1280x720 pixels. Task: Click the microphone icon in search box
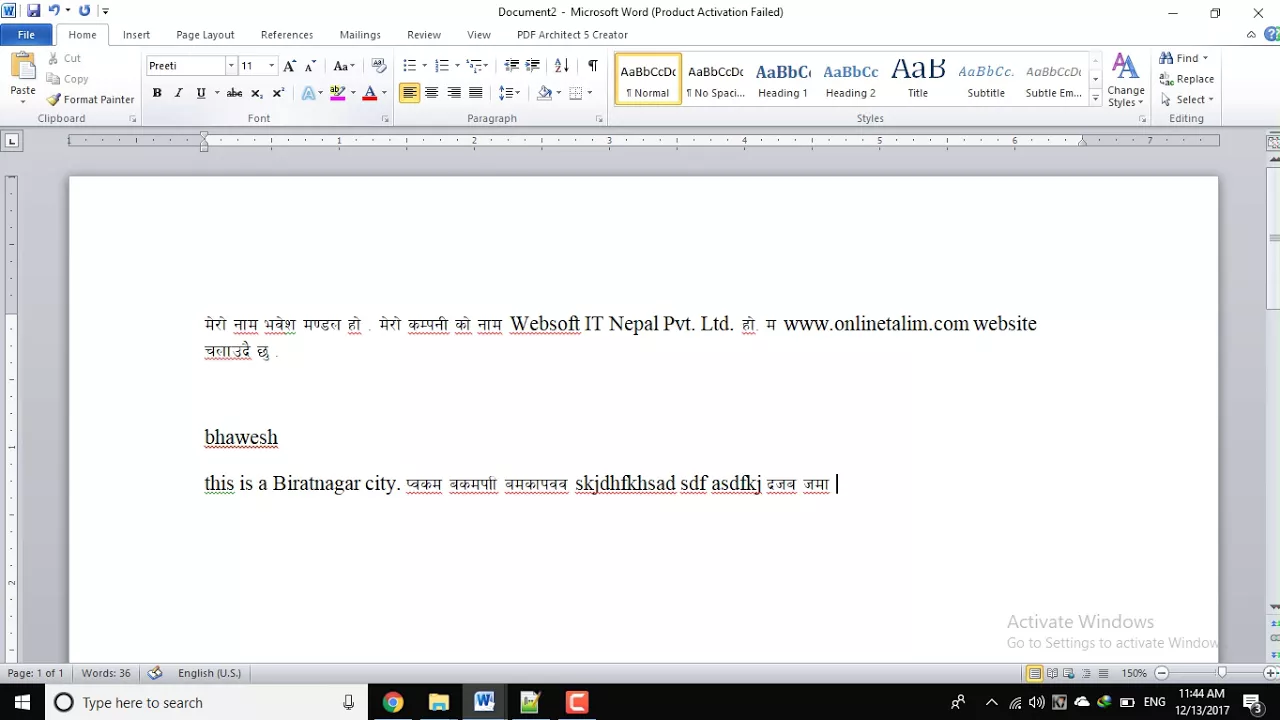click(348, 702)
